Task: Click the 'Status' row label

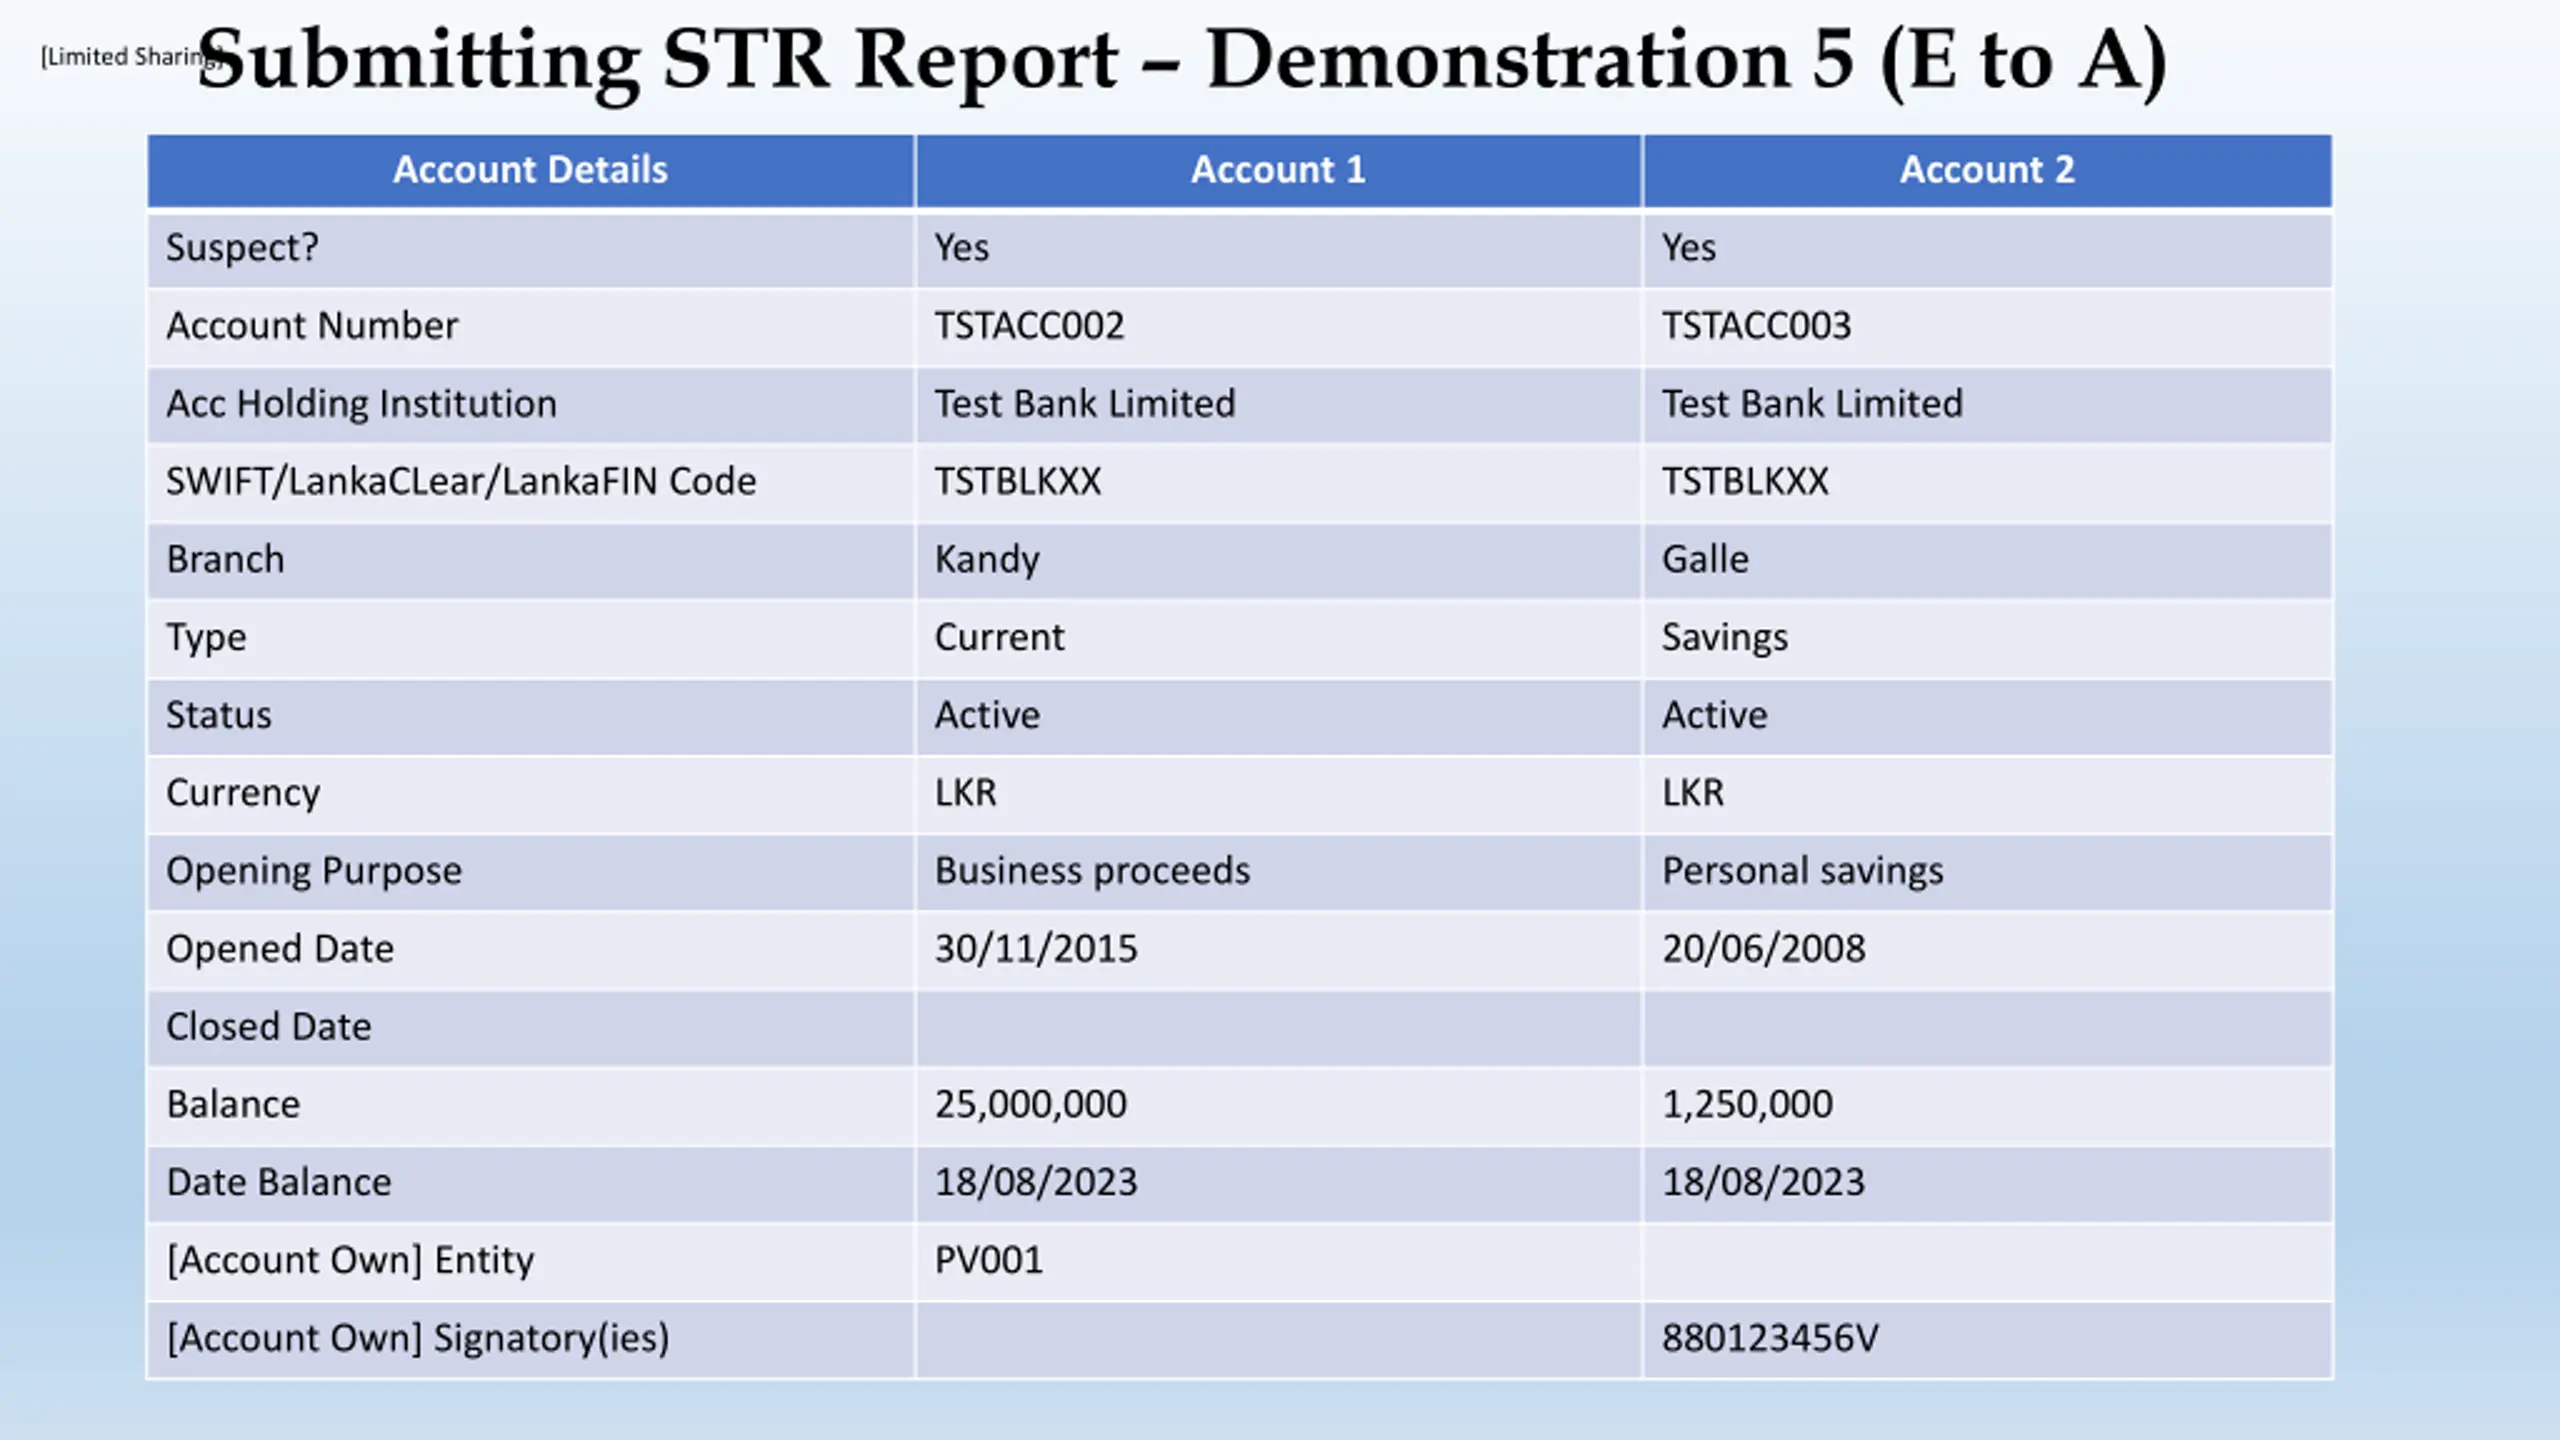Action: [218, 716]
